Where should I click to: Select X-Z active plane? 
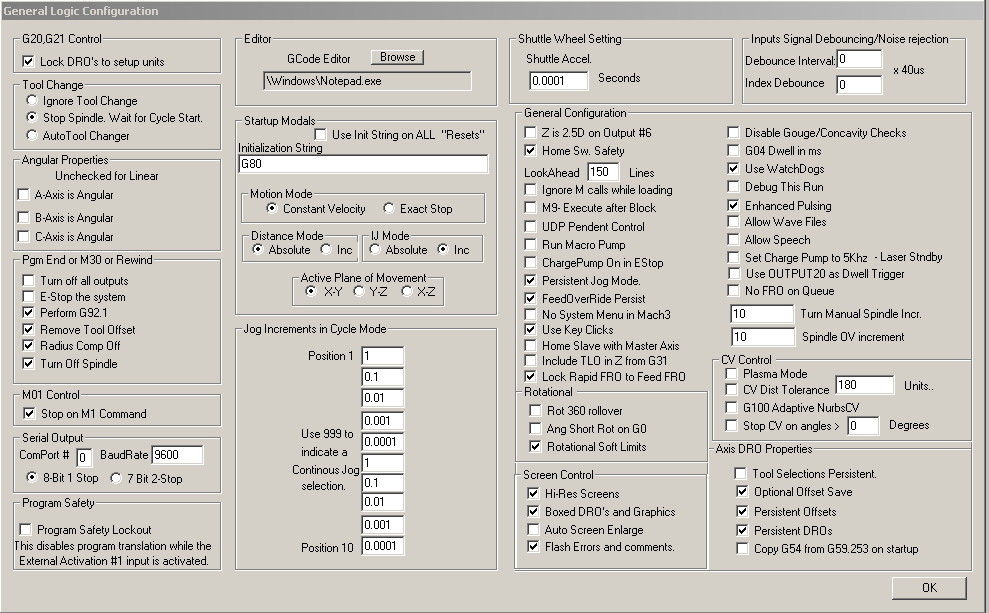(407, 291)
